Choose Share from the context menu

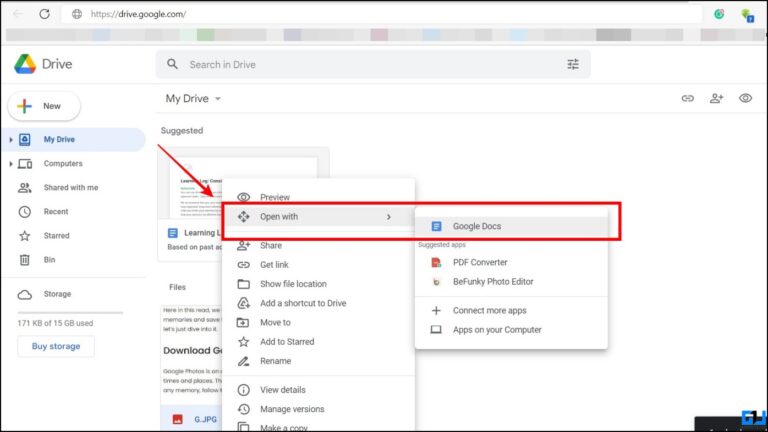click(318, 245)
